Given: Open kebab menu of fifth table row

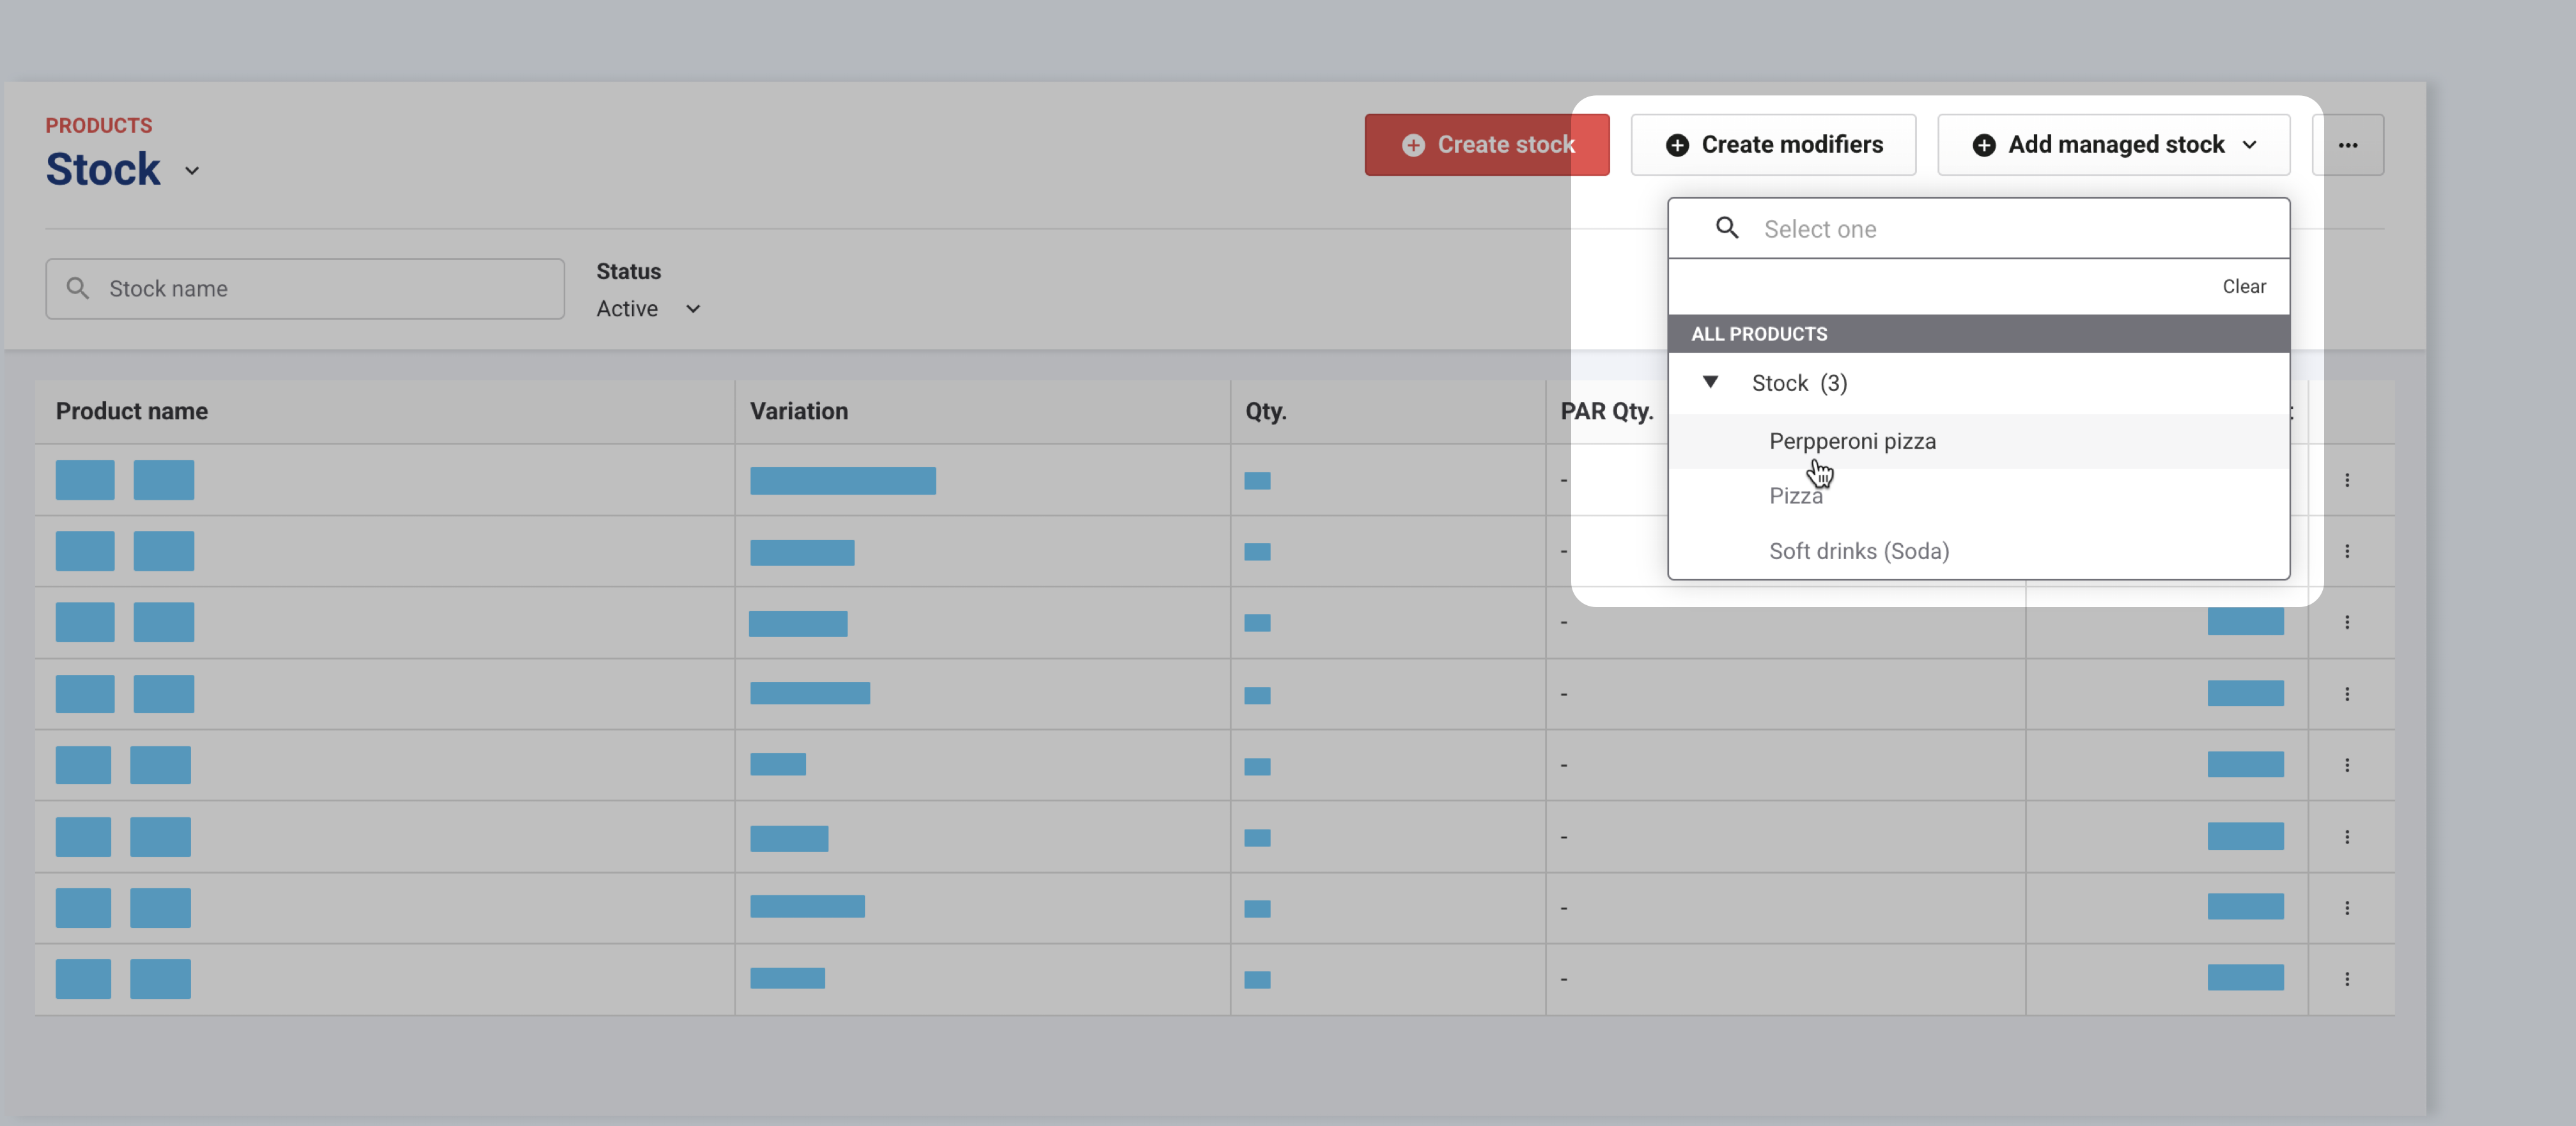Looking at the screenshot, I should click(2346, 765).
